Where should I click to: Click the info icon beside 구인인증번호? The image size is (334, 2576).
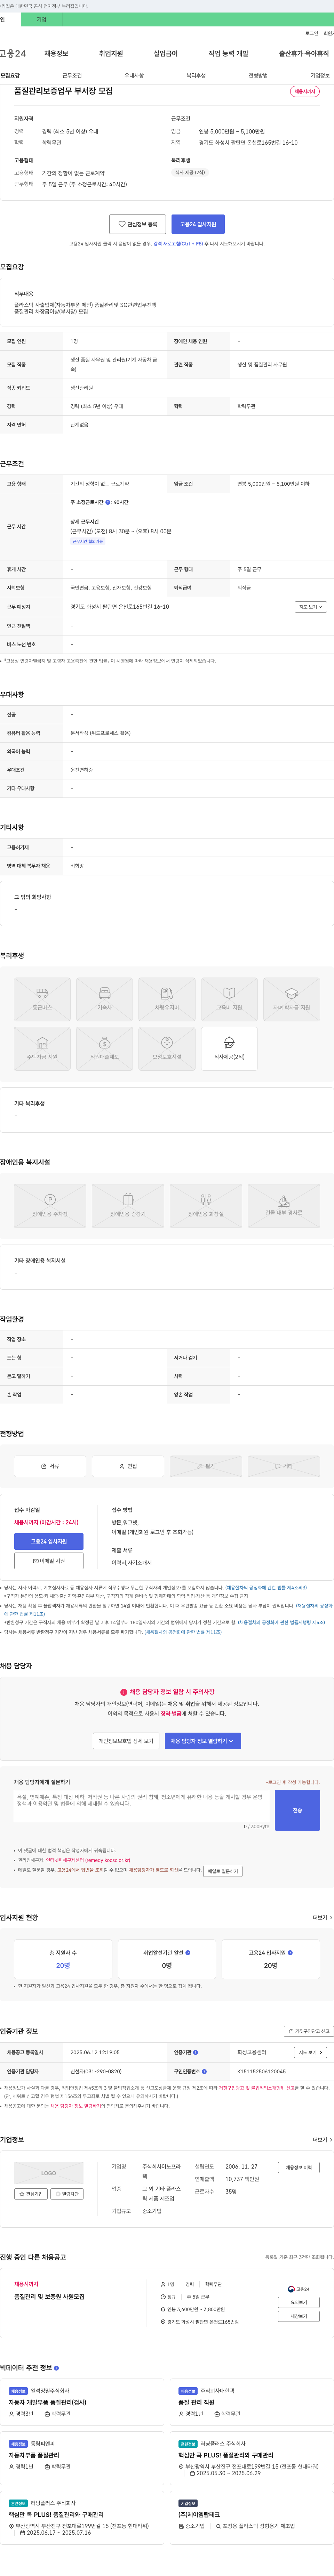click(204, 2071)
